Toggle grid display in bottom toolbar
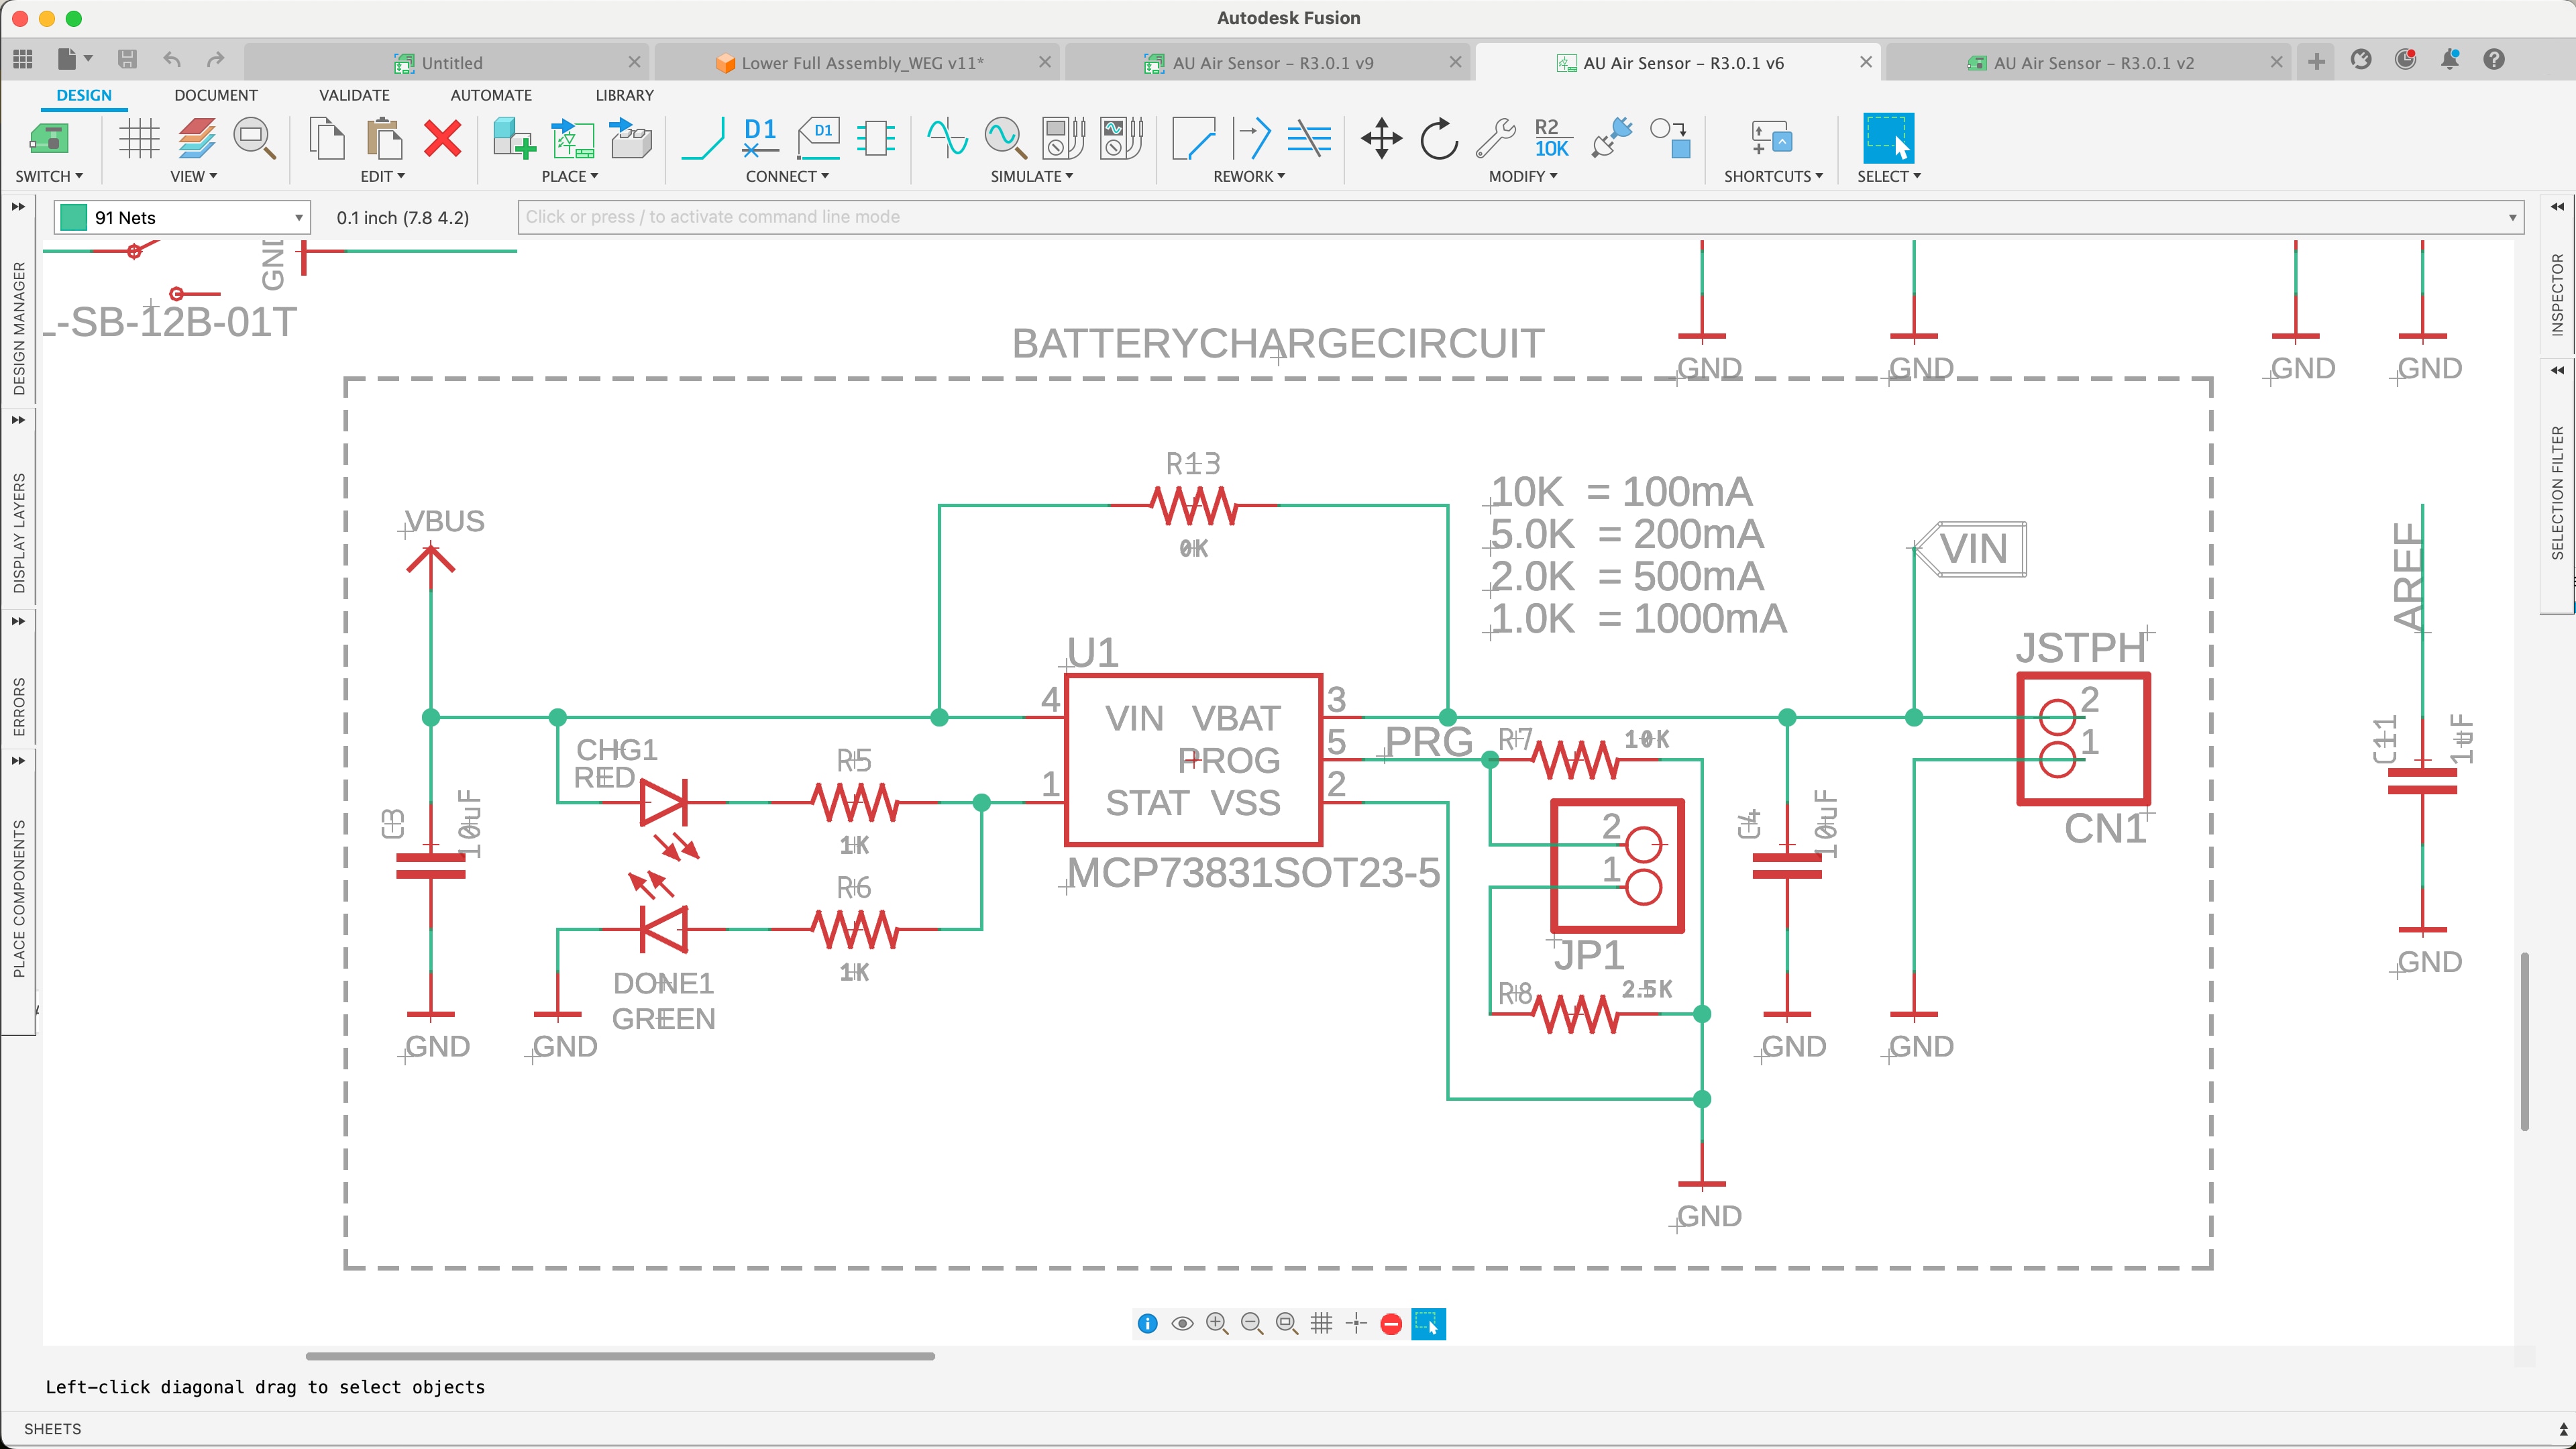 pos(1321,1323)
